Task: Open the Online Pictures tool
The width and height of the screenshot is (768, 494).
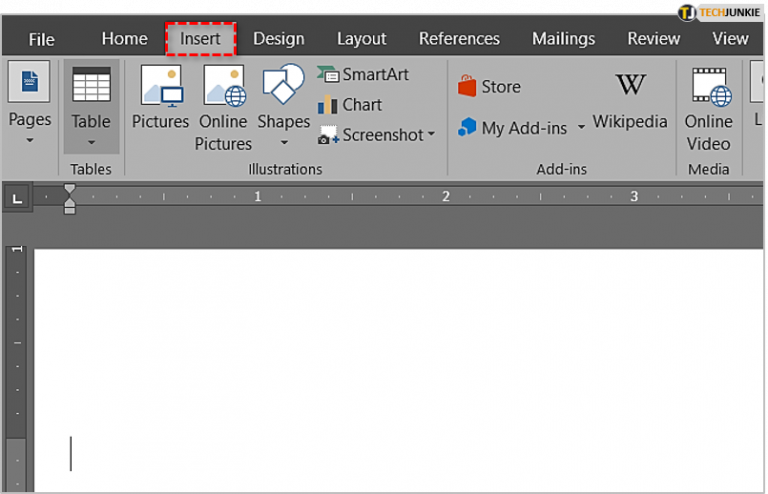Action: [223, 88]
